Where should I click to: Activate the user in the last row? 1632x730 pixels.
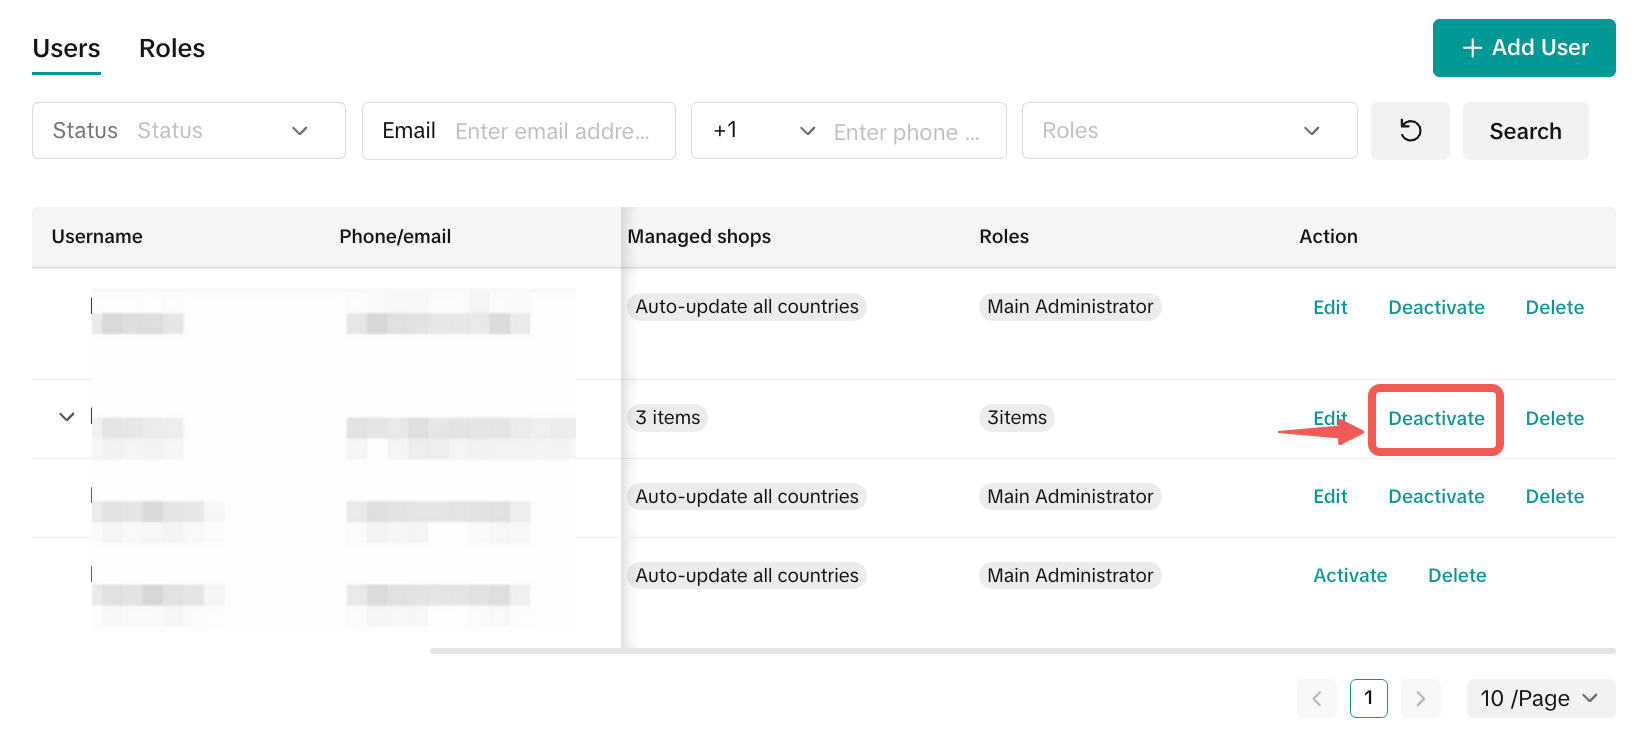tap(1349, 576)
